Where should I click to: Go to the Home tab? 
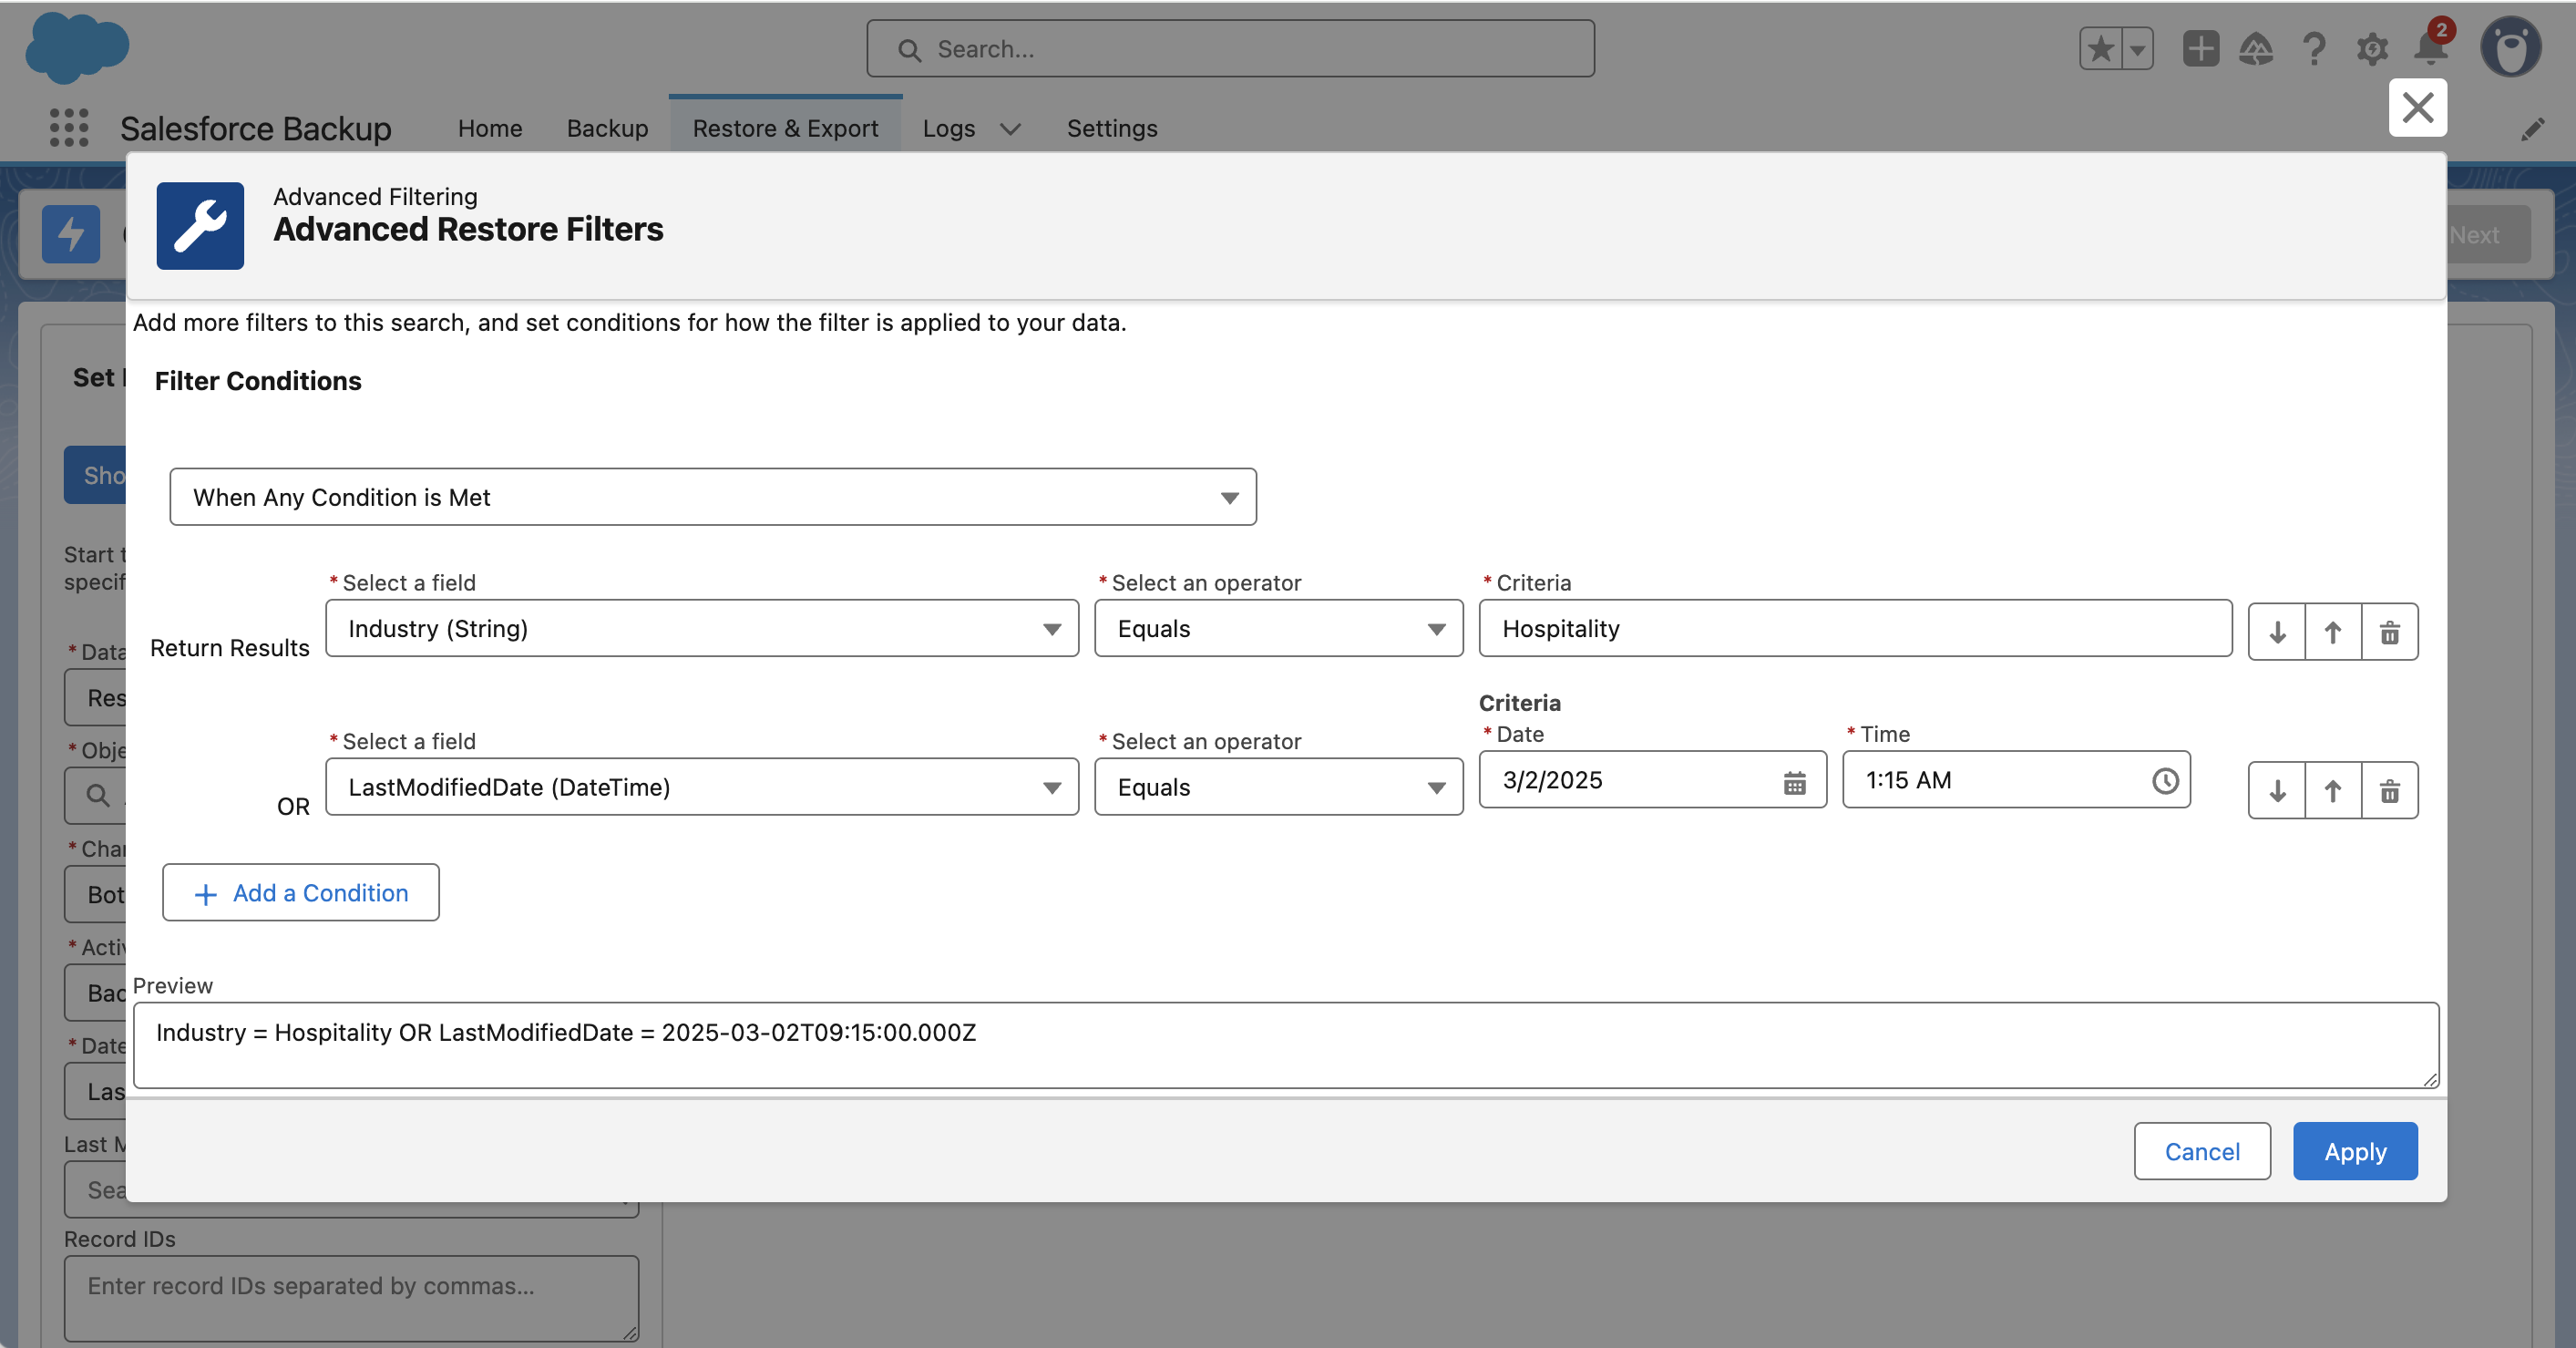pos(490,128)
